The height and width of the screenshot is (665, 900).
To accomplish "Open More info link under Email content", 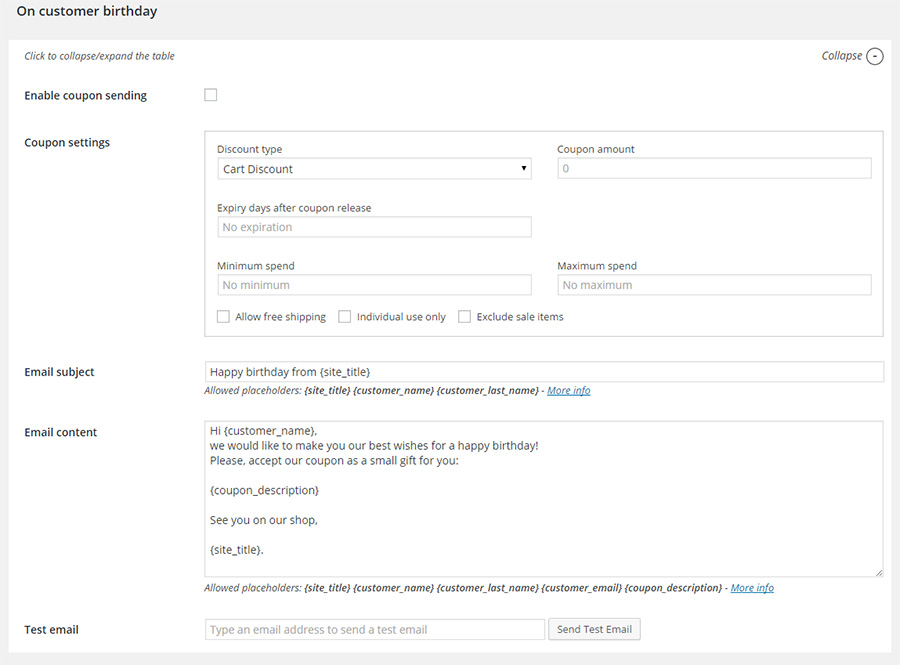I will click(752, 588).
